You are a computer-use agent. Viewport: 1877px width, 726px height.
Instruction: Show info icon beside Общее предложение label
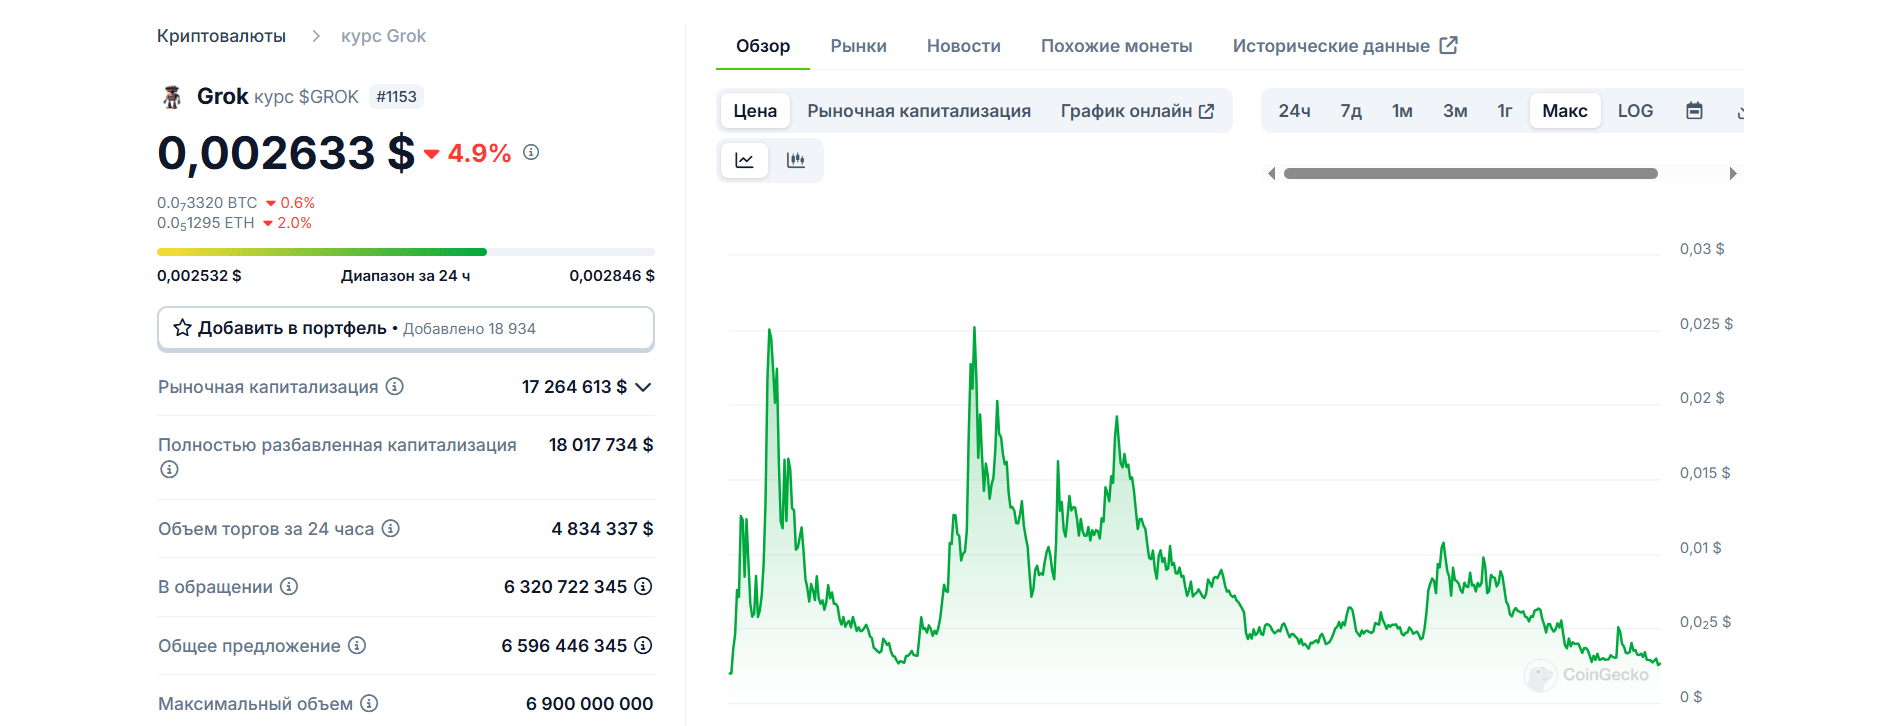(357, 645)
